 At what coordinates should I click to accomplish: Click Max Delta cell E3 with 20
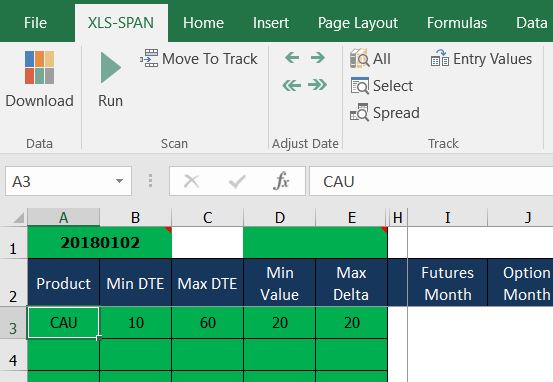click(x=352, y=323)
